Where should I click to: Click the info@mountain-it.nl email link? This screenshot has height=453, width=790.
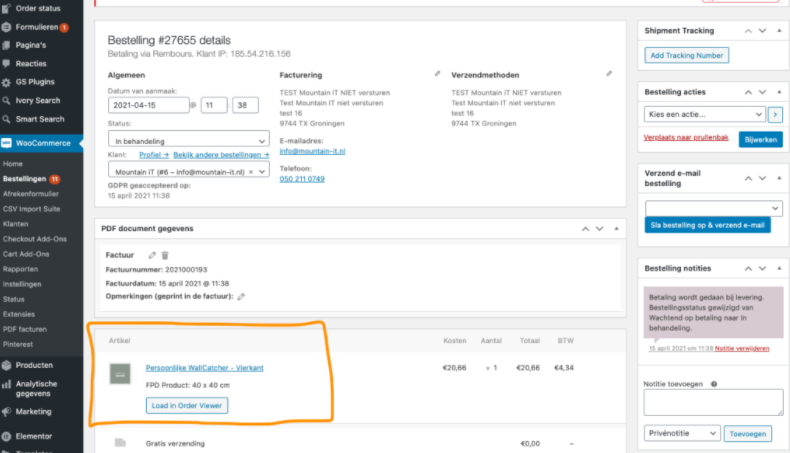pyautogui.click(x=312, y=151)
